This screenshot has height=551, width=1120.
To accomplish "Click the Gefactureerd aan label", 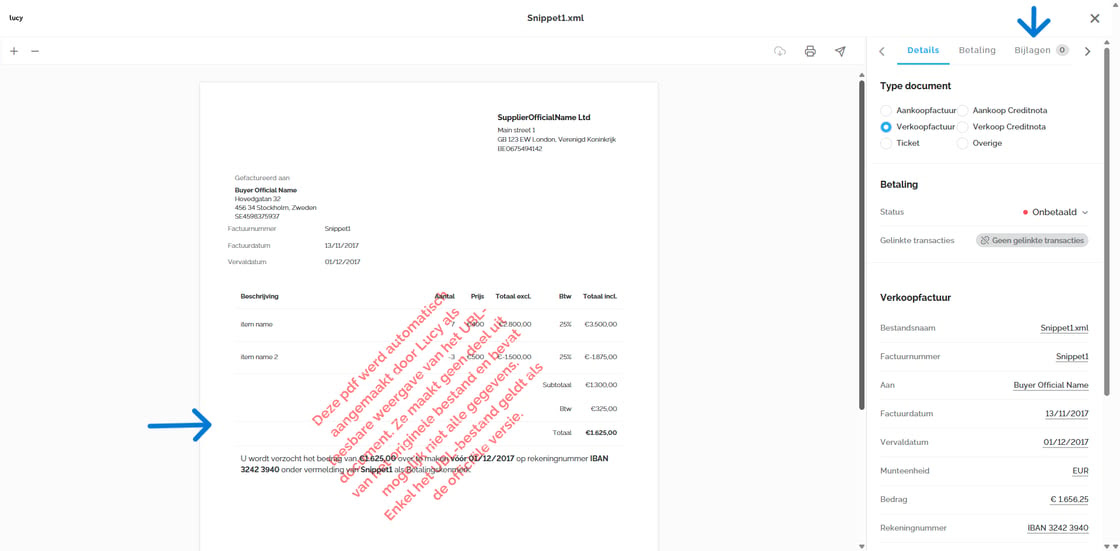I will [x=262, y=177].
